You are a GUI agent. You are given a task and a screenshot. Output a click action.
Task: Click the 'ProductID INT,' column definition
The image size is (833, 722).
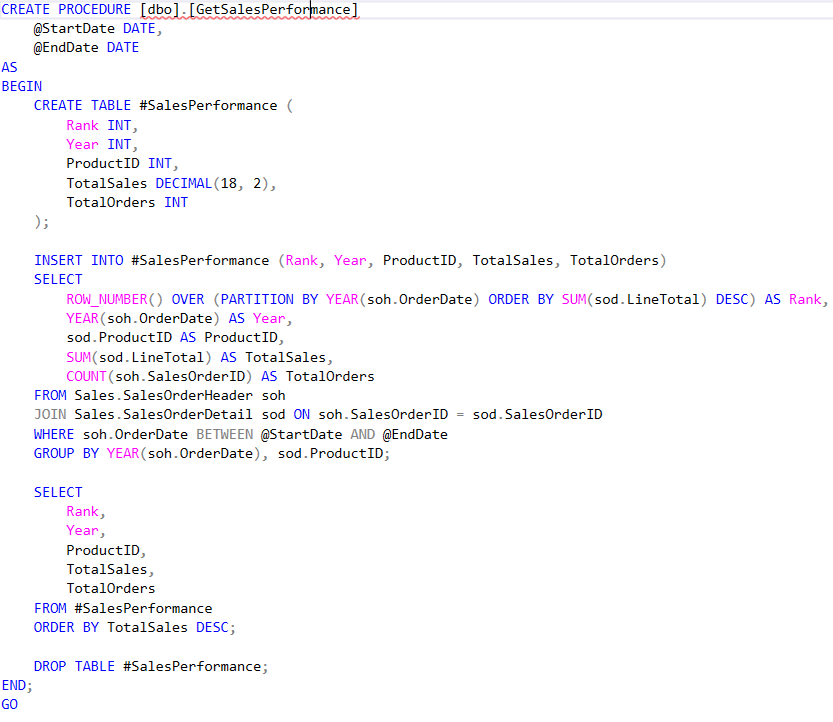[122, 164]
